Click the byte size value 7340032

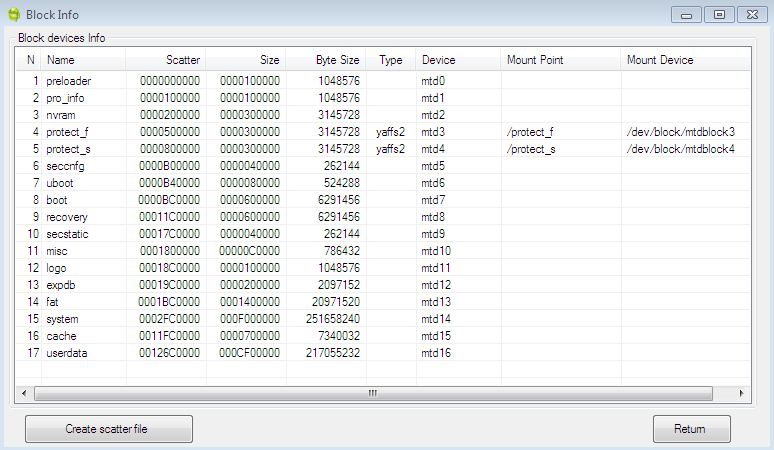pyautogui.click(x=339, y=336)
